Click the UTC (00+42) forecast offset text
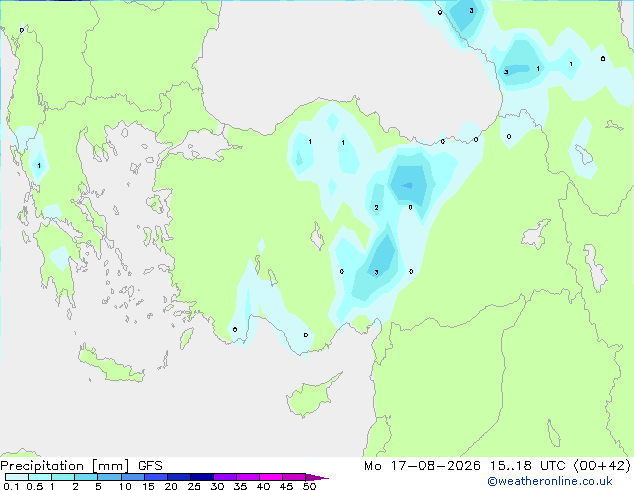634x490 pixels. click(585, 466)
